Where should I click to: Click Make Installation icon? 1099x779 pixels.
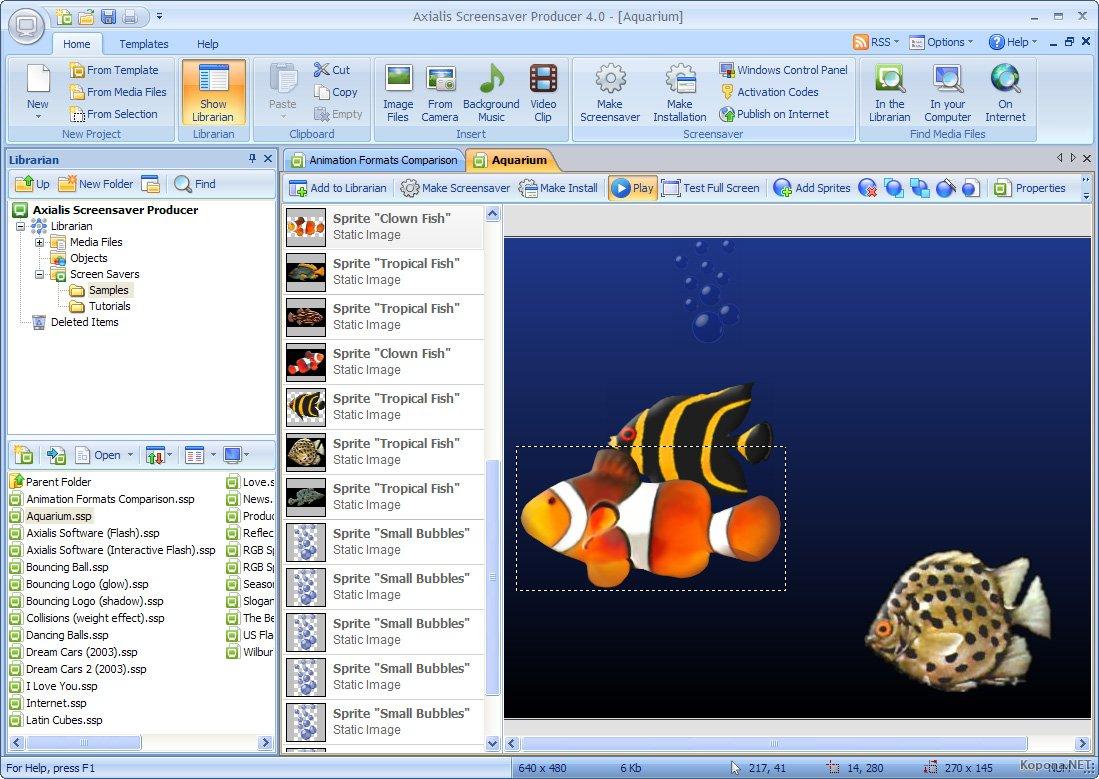(x=680, y=93)
